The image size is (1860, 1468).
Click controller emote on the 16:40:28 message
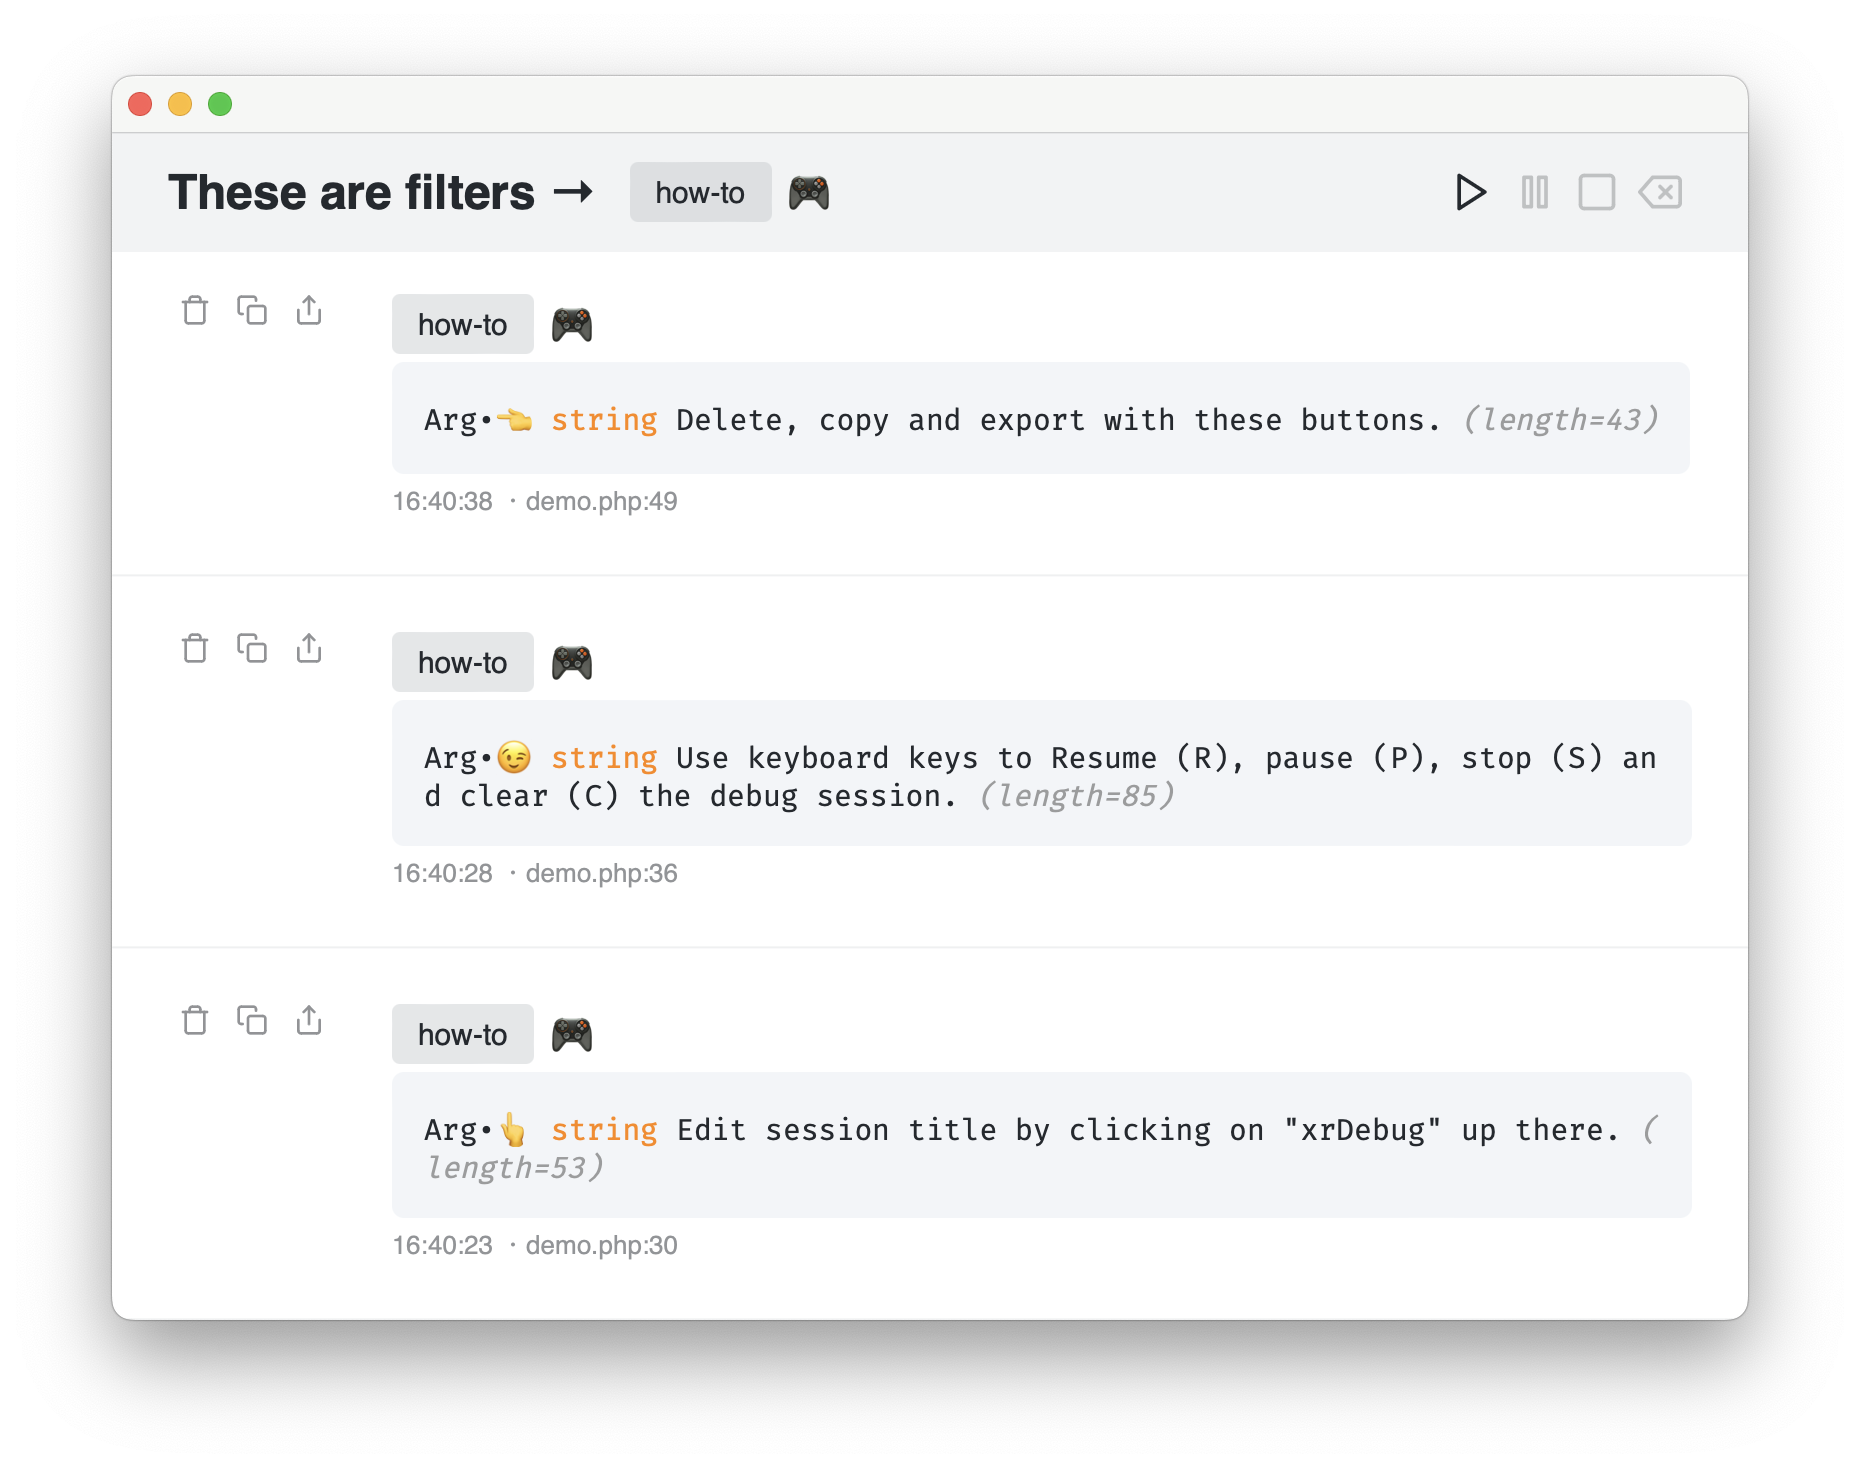[x=572, y=663]
